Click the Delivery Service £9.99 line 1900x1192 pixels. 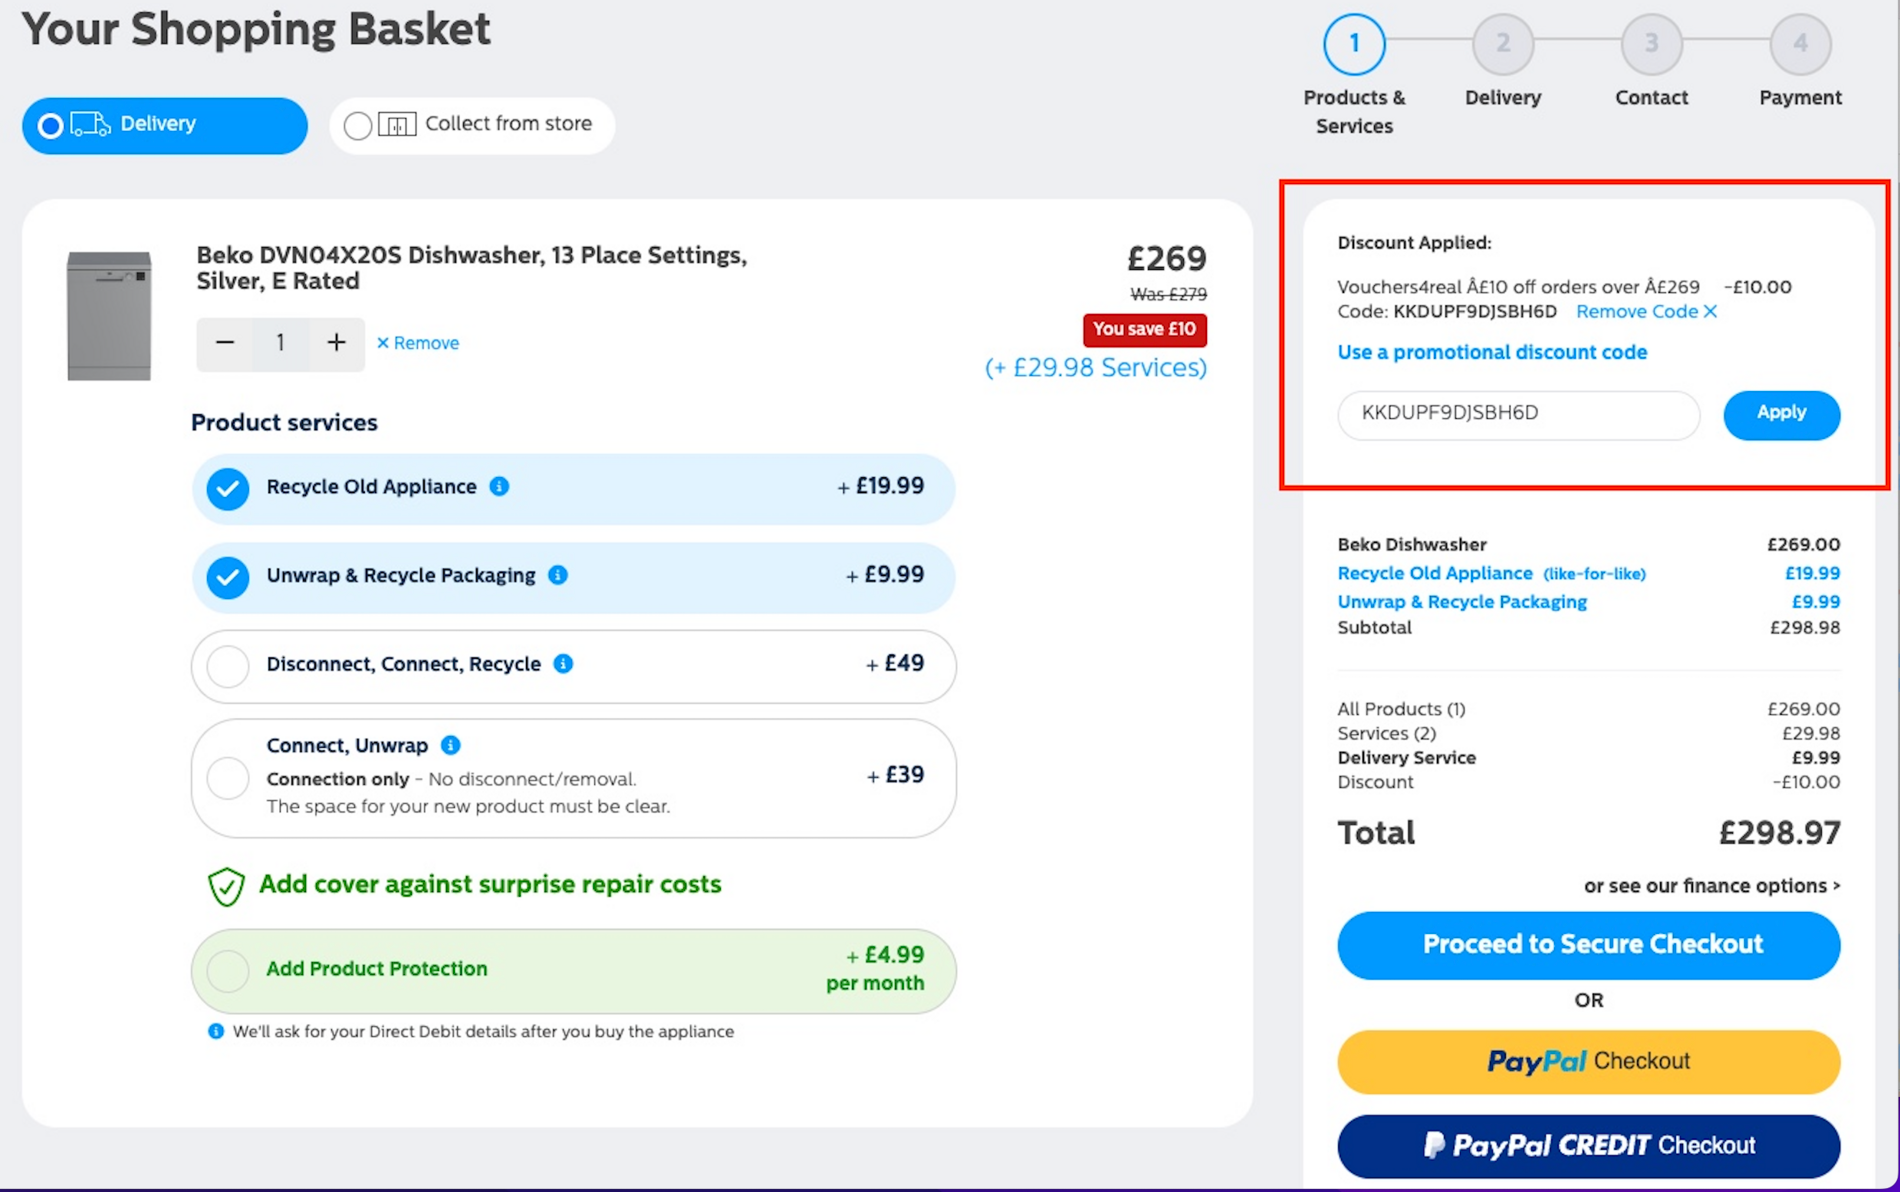tap(1588, 758)
